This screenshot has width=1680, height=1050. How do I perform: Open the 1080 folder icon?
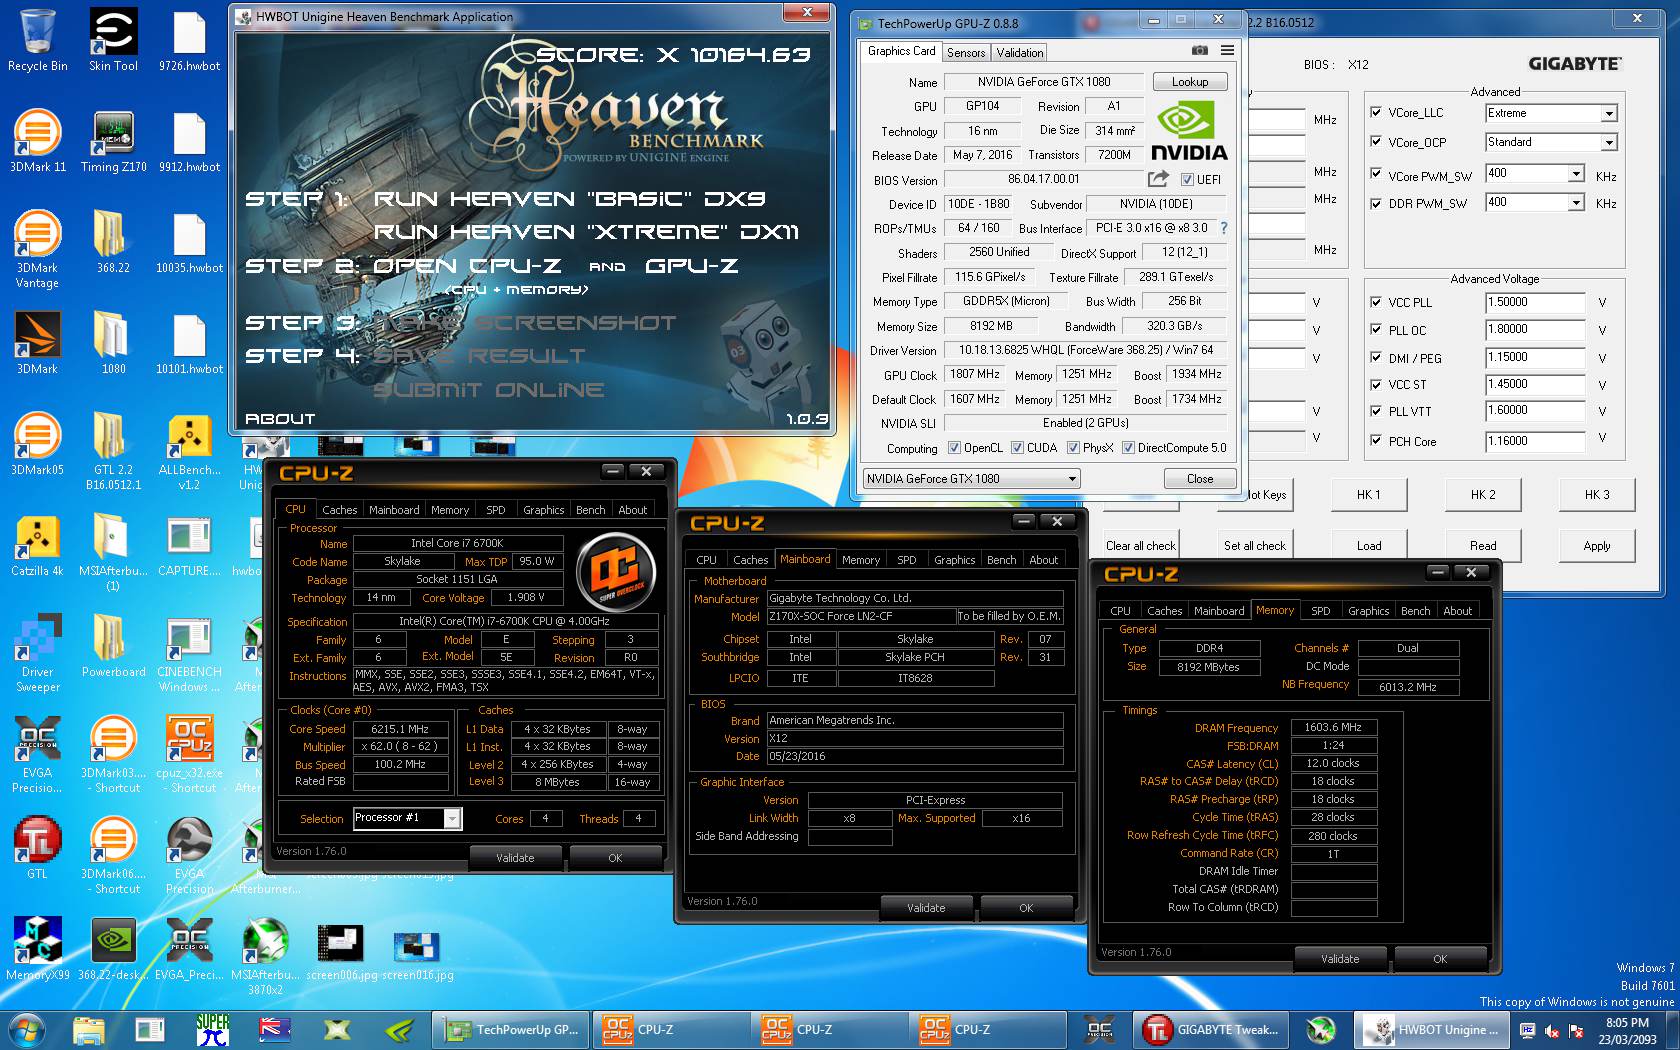point(113,343)
